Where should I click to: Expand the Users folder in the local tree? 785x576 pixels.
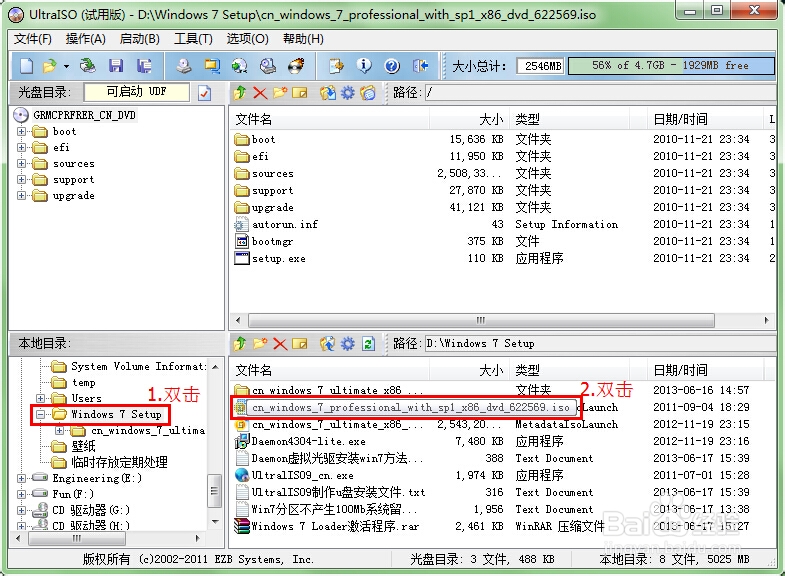(41, 398)
